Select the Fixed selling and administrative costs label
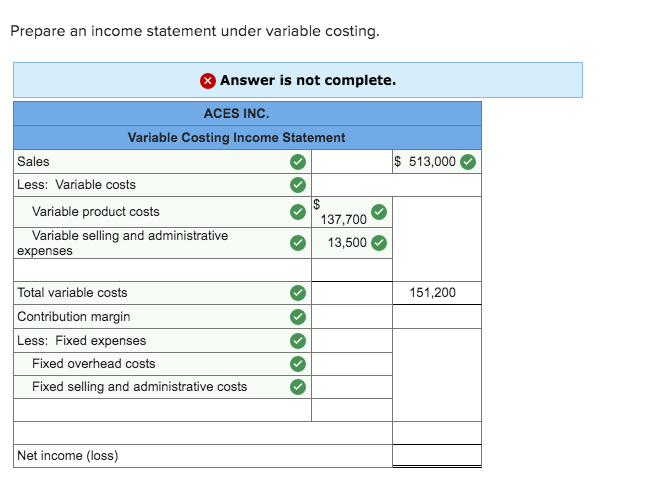The width and height of the screenshot is (648, 487). point(139,387)
